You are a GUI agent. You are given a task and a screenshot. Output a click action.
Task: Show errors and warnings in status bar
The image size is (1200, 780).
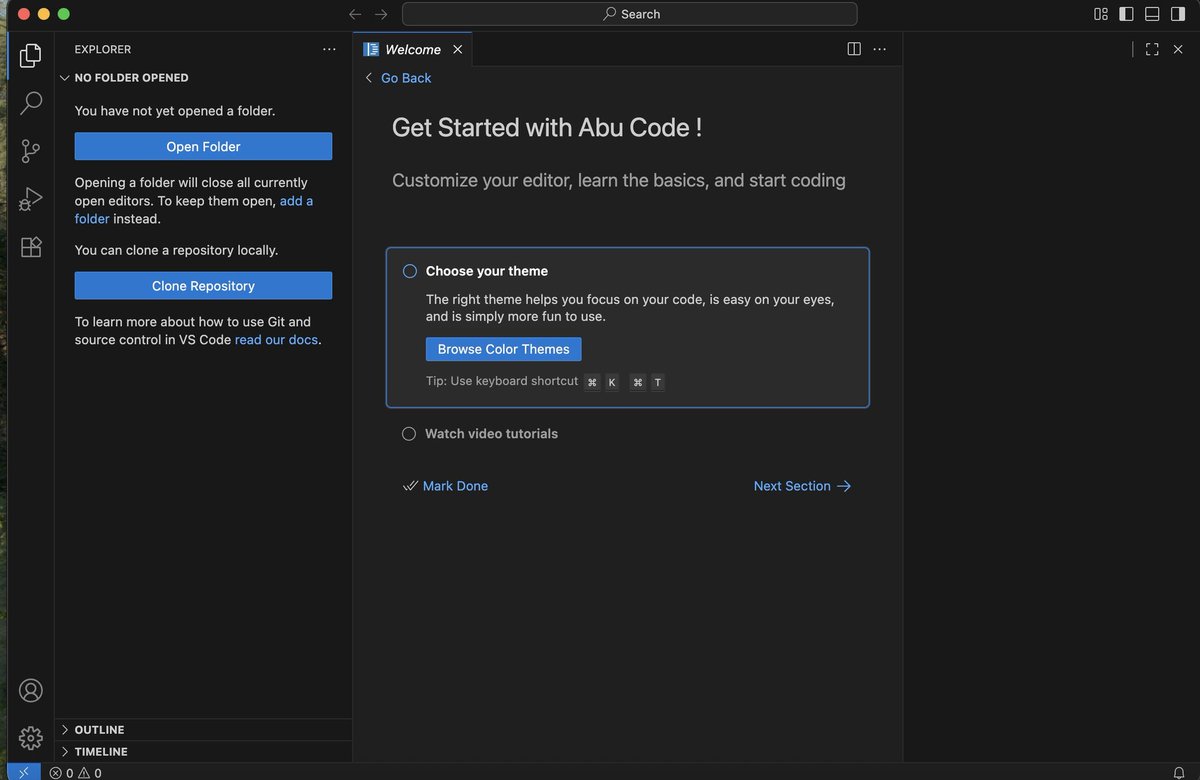coord(75,773)
